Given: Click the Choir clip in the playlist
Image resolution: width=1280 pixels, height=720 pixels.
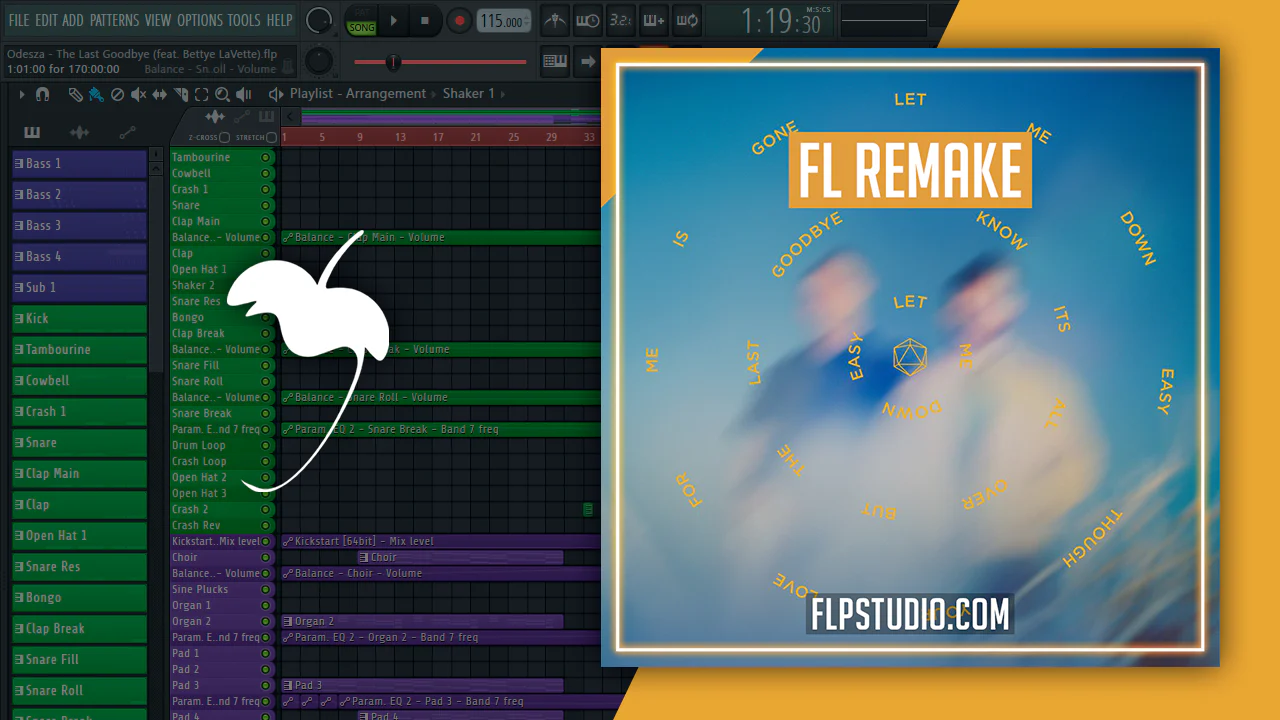Looking at the screenshot, I should [x=460, y=557].
